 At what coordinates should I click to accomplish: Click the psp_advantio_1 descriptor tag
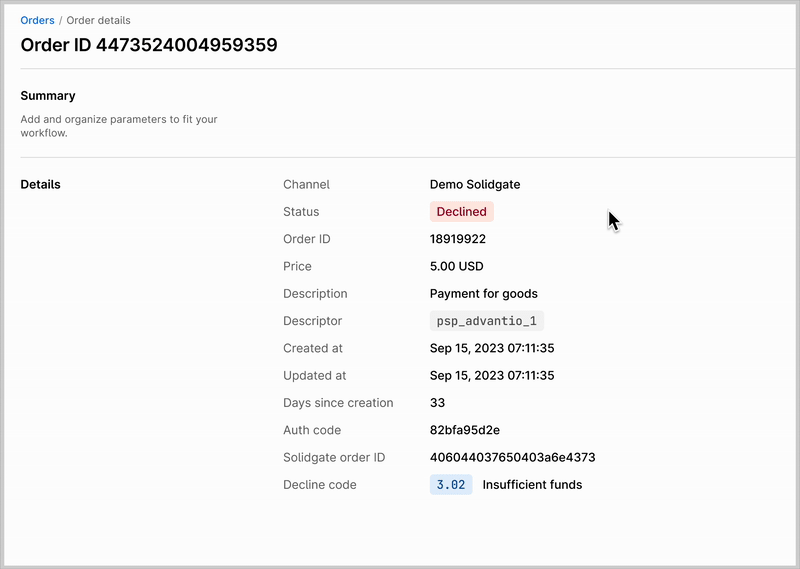click(x=487, y=321)
